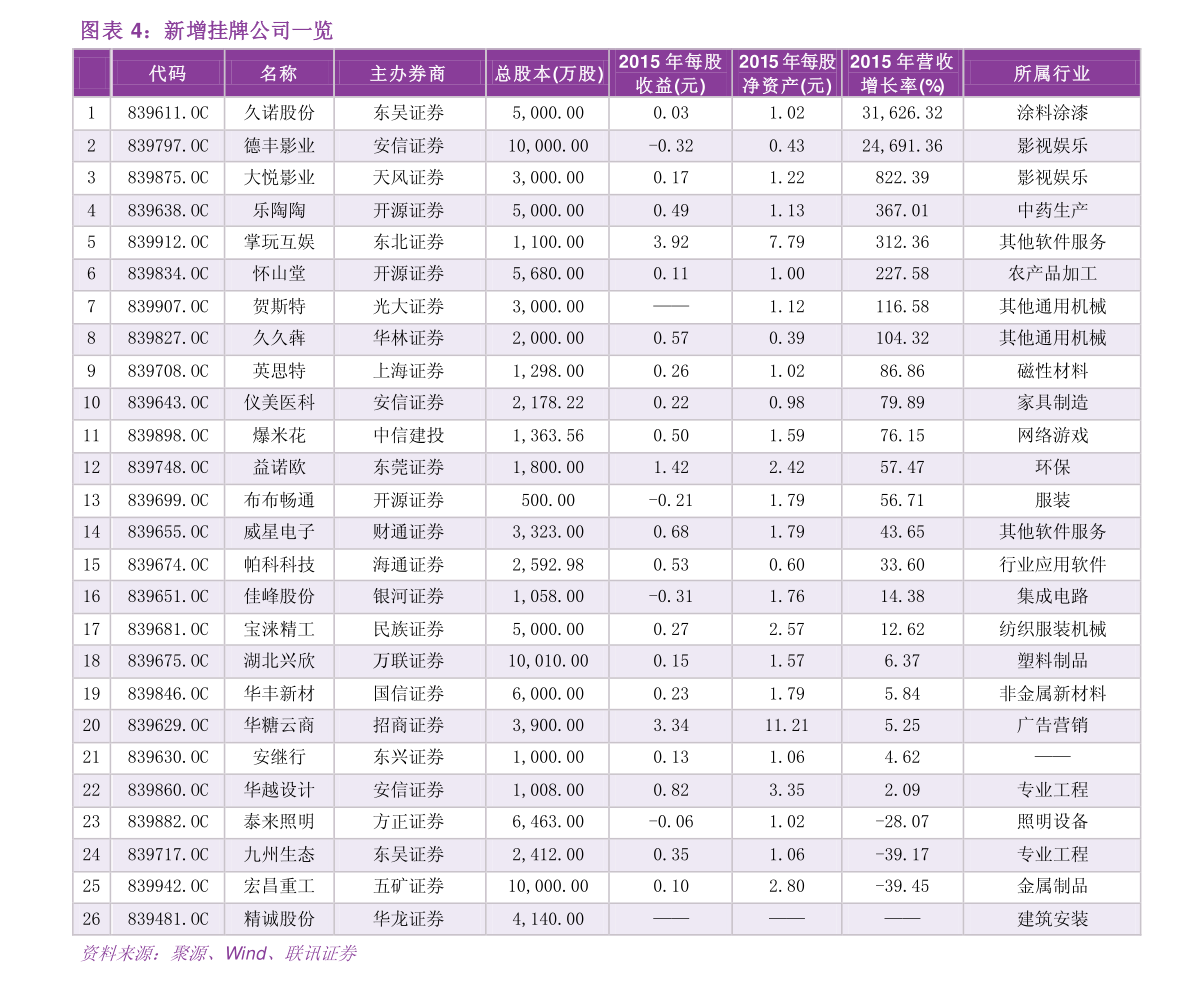Click 华林证券 in the 久久犇 row

tap(408, 339)
